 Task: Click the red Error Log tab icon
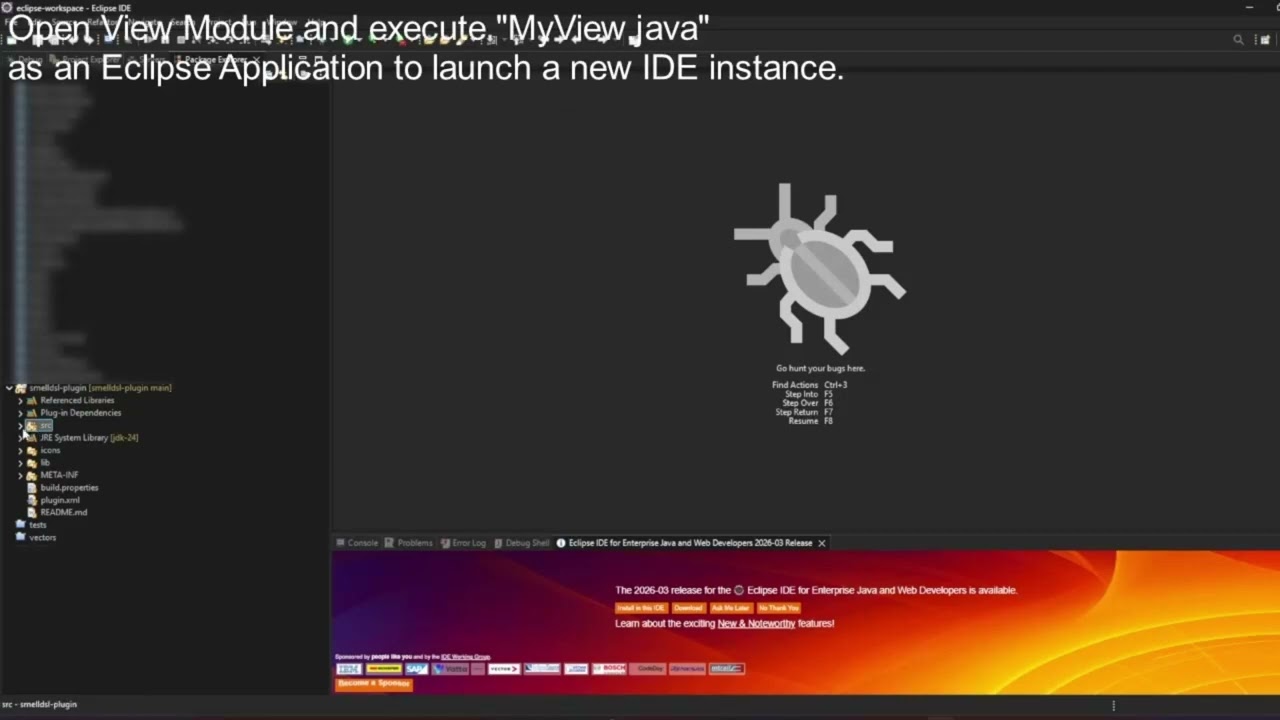445,542
